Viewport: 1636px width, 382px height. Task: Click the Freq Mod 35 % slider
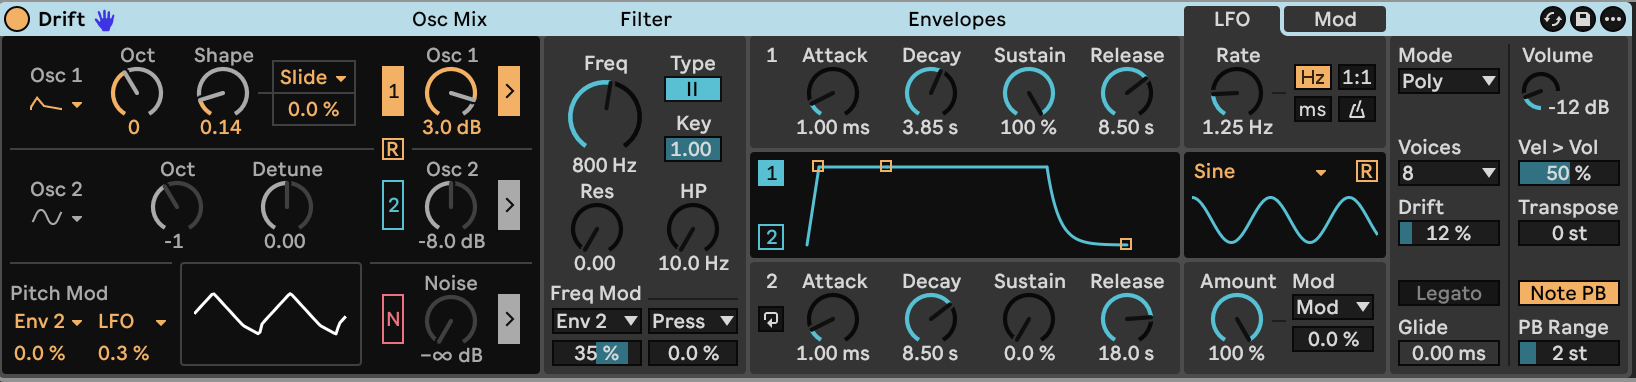(x=596, y=353)
